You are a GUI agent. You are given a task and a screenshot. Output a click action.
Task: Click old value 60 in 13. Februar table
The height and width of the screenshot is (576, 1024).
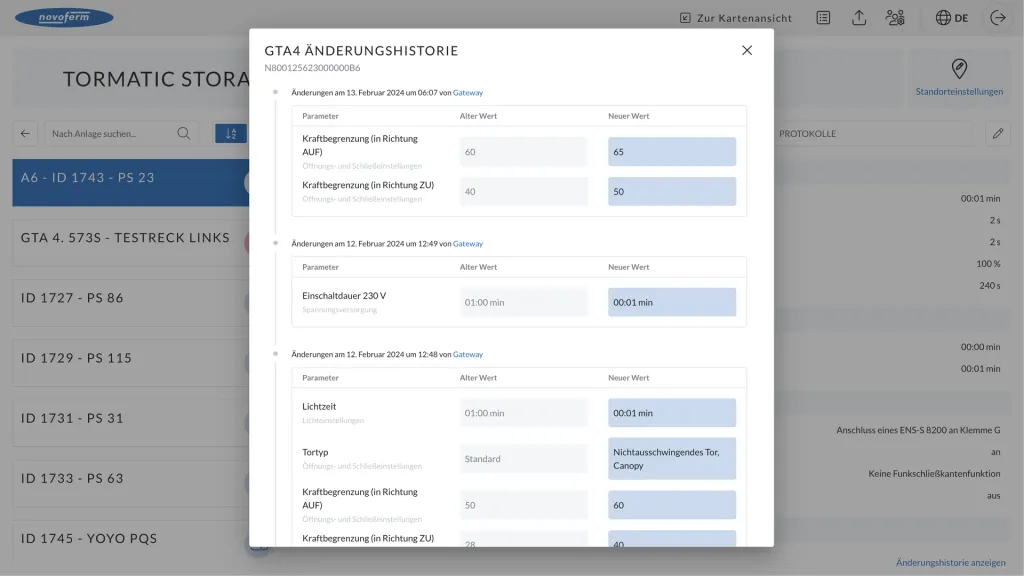pyautogui.click(x=523, y=152)
